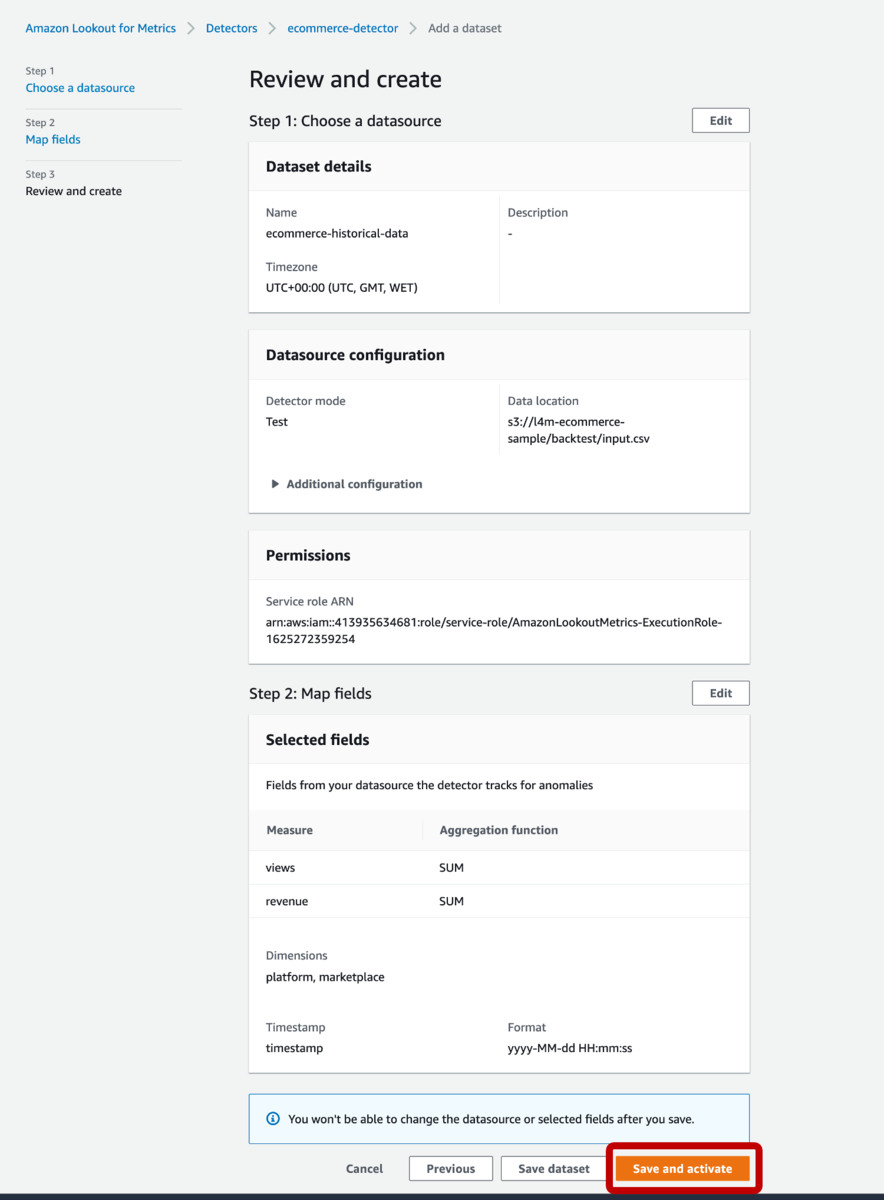Go to the Detectors breadcrumb link
The height and width of the screenshot is (1200, 884).
[x=231, y=28]
